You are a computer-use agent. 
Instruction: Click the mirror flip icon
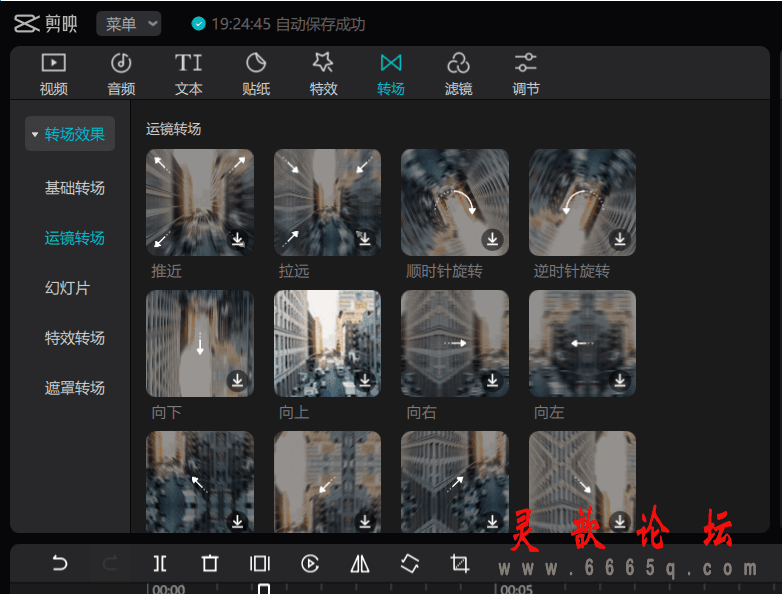[360, 564]
